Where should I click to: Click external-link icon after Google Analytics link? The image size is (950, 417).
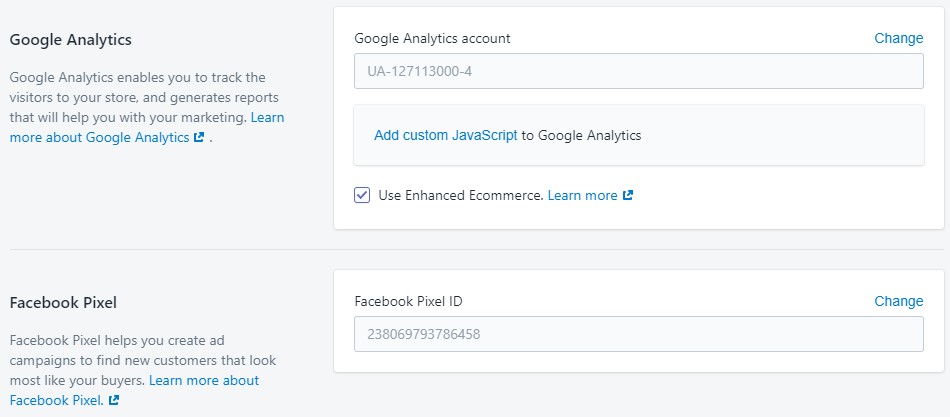(199, 138)
